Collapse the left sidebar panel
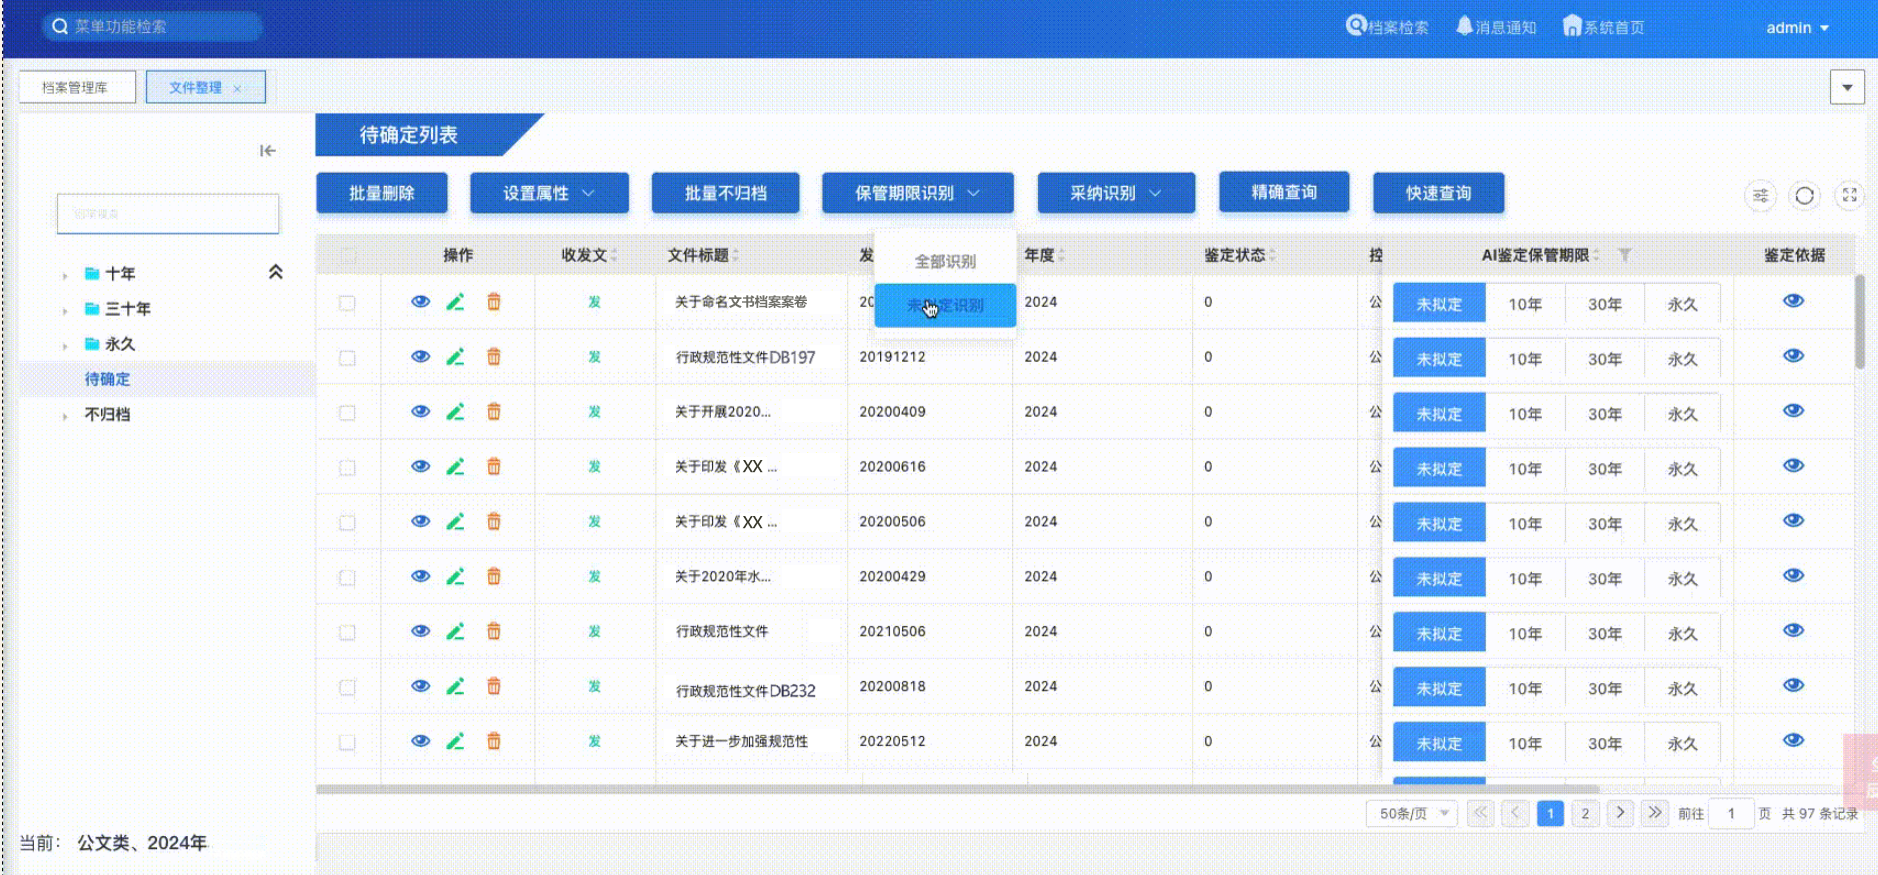This screenshot has height=875, width=1878. [267, 151]
